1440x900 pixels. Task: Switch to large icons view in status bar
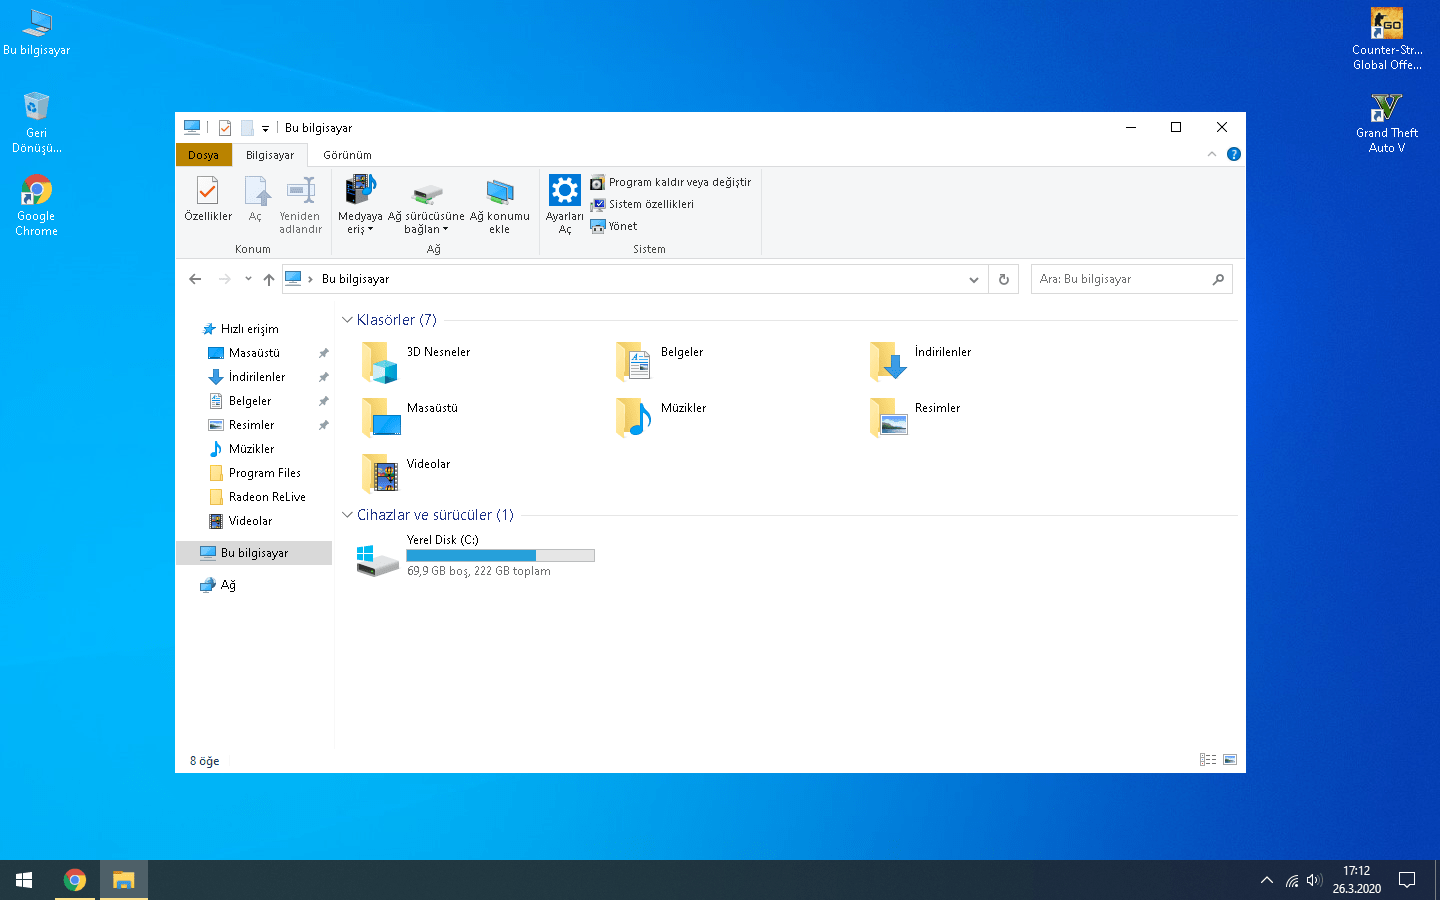[x=1230, y=760]
